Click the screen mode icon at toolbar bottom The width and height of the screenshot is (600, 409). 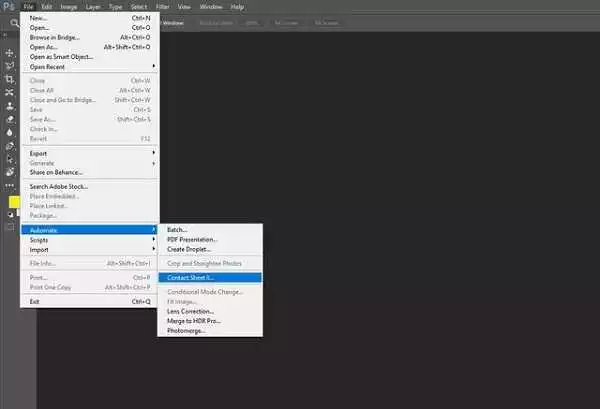click(10, 227)
